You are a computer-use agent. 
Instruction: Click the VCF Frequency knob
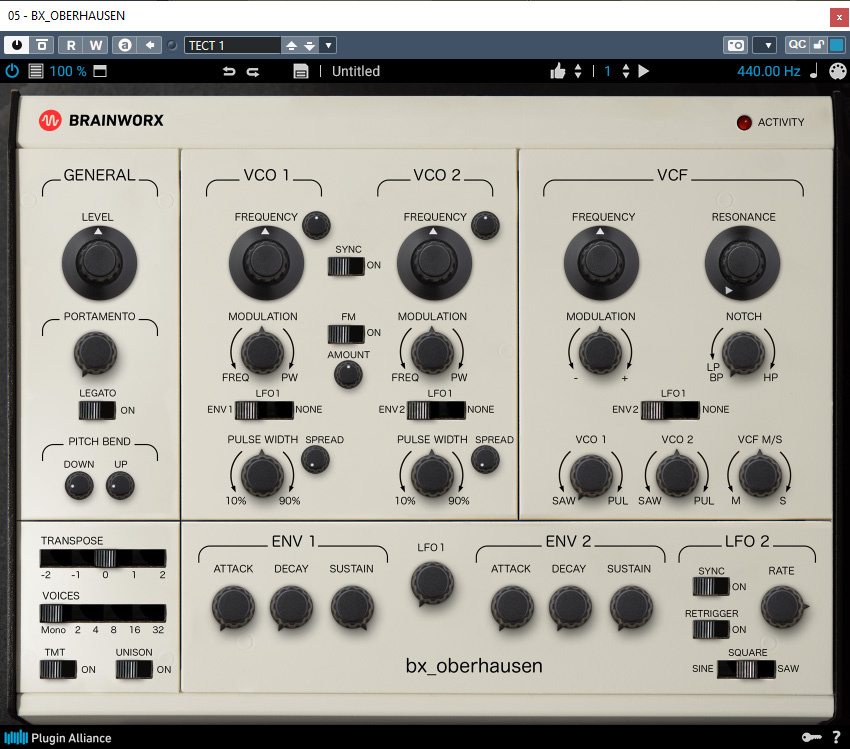[x=601, y=263]
